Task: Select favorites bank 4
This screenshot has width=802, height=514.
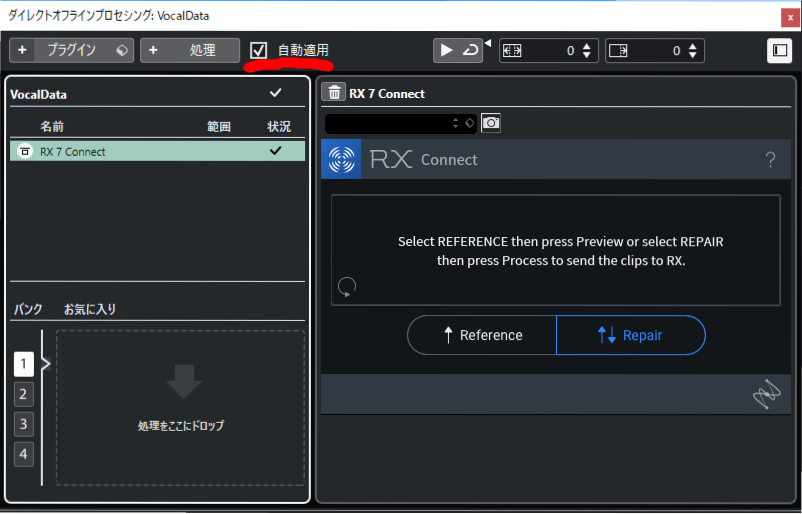Action: click(x=24, y=454)
